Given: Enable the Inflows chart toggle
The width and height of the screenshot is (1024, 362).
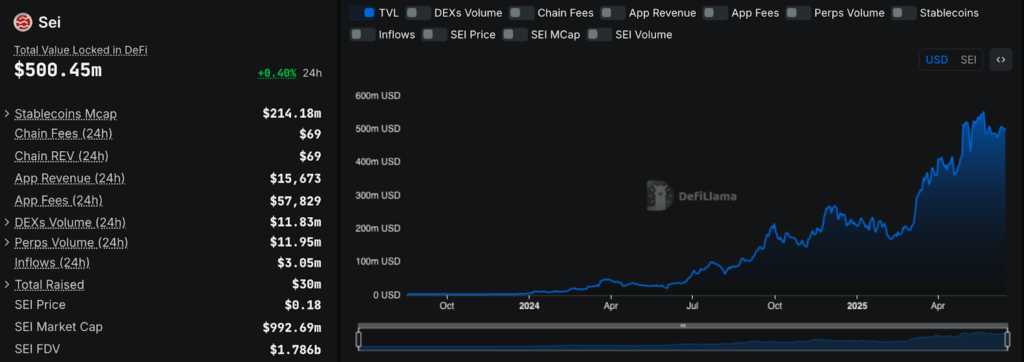Looking at the screenshot, I should (x=362, y=35).
